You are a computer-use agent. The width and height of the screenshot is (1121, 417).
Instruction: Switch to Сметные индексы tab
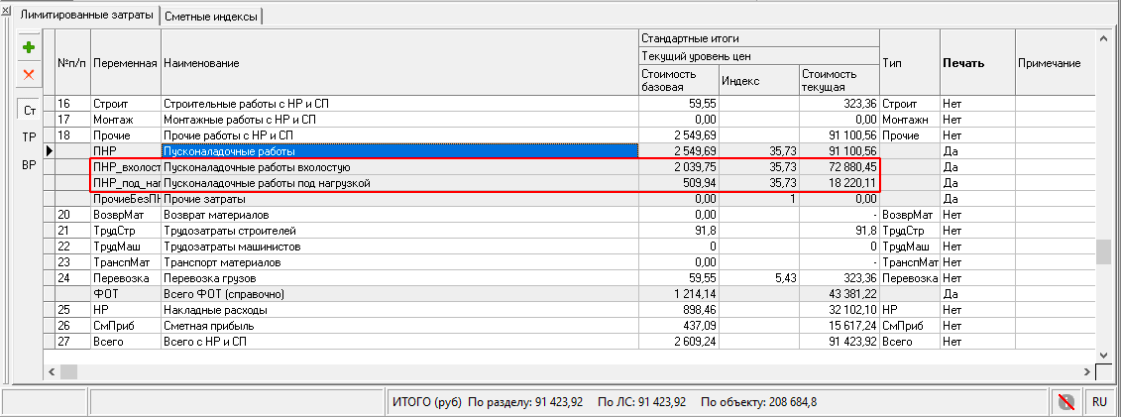tap(210, 17)
